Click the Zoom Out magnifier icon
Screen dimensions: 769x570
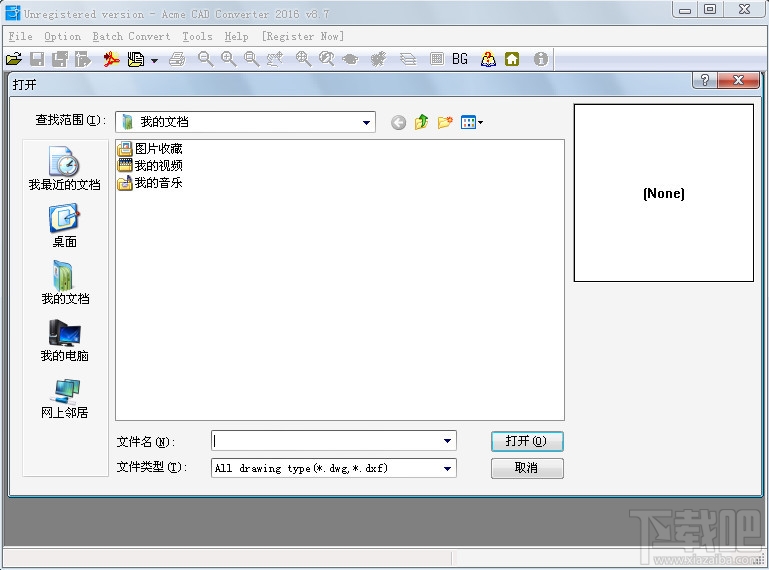205,59
